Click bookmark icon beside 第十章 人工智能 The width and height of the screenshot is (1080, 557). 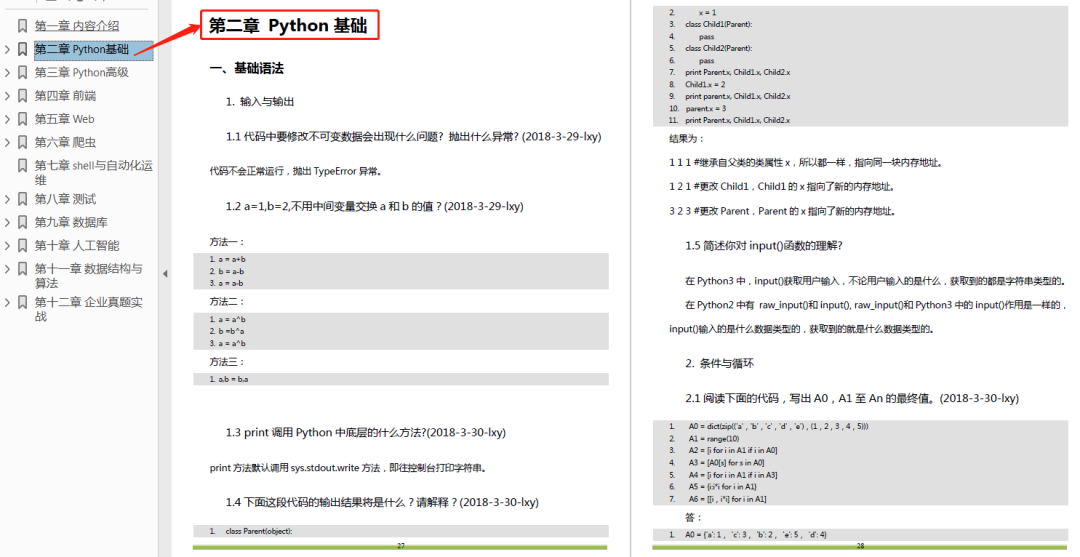coord(22,246)
